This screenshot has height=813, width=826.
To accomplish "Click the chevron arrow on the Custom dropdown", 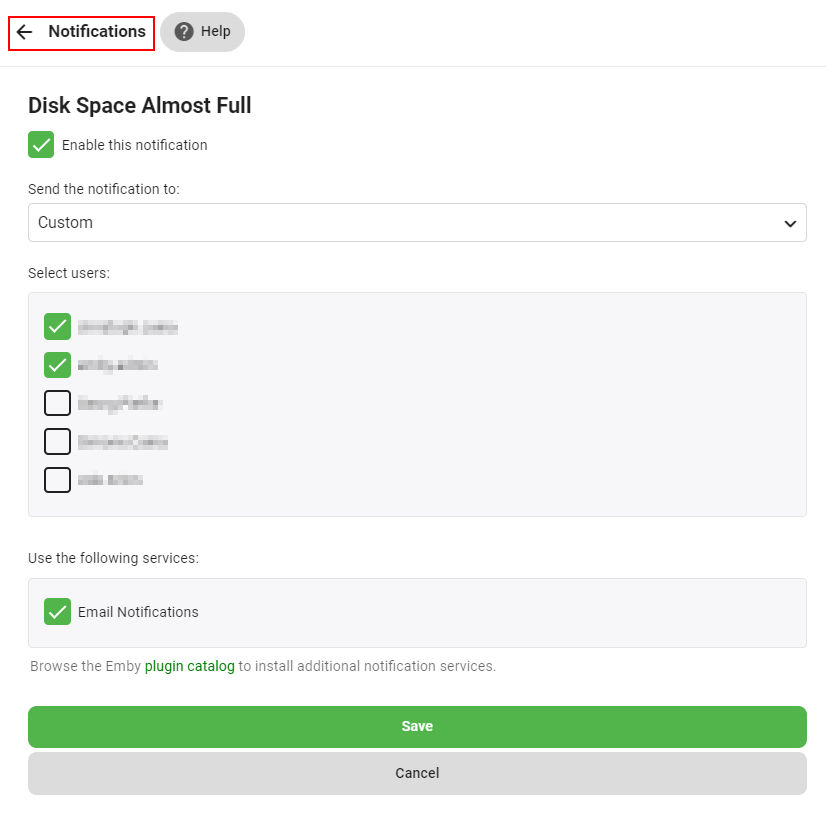I will [x=790, y=223].
